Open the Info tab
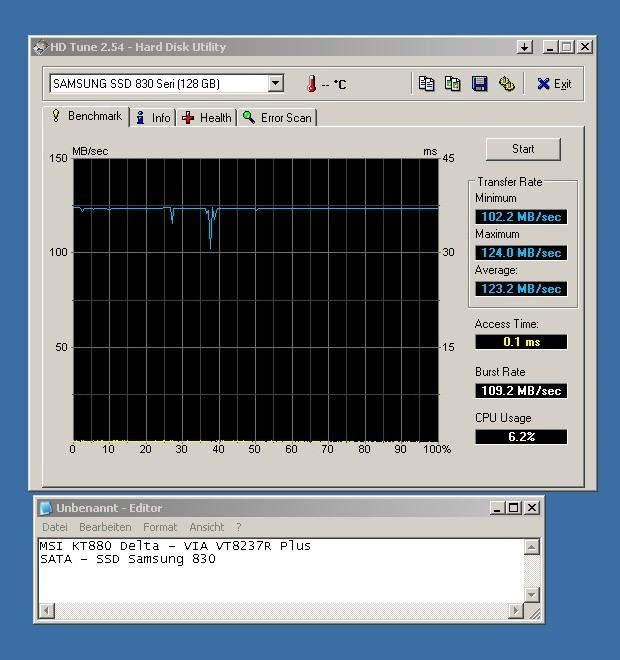This screenshot has height=660, width=620. point(153,118)
